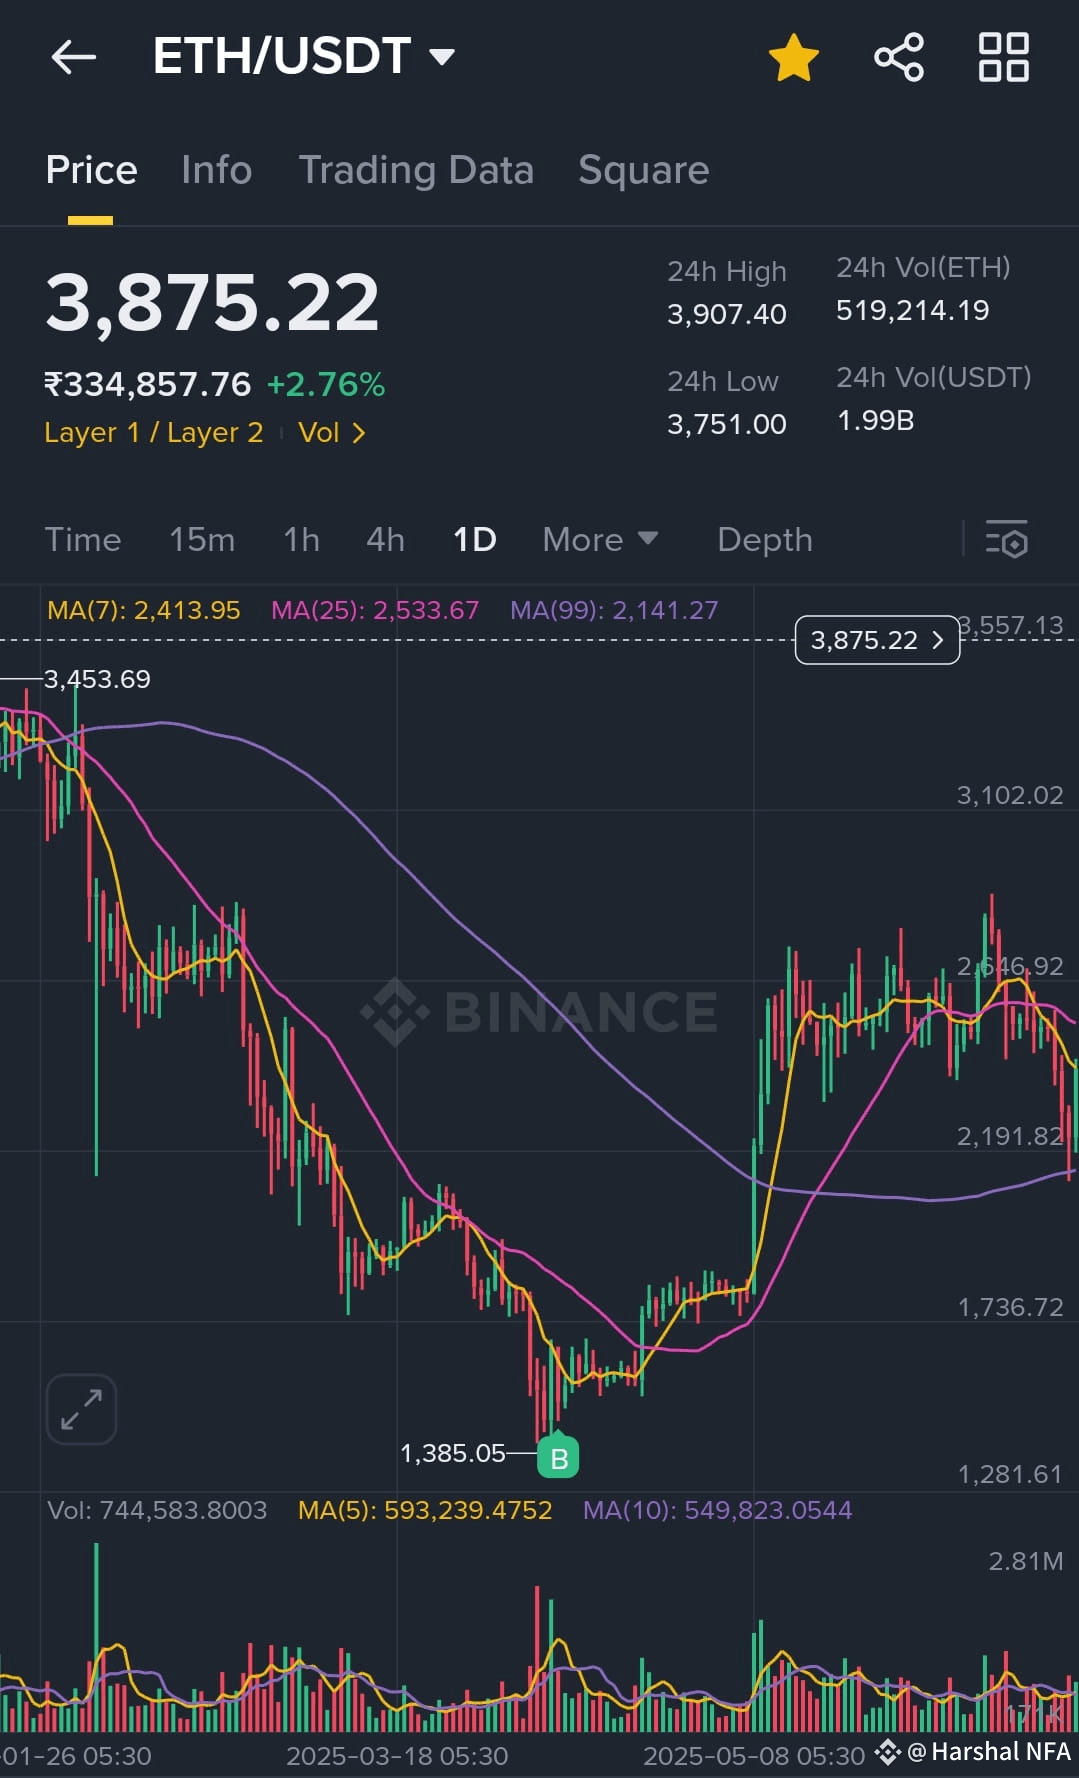Switch to the Price tab
The width and height of the screenshot is (1079, 1778).
tap(91, 170)
